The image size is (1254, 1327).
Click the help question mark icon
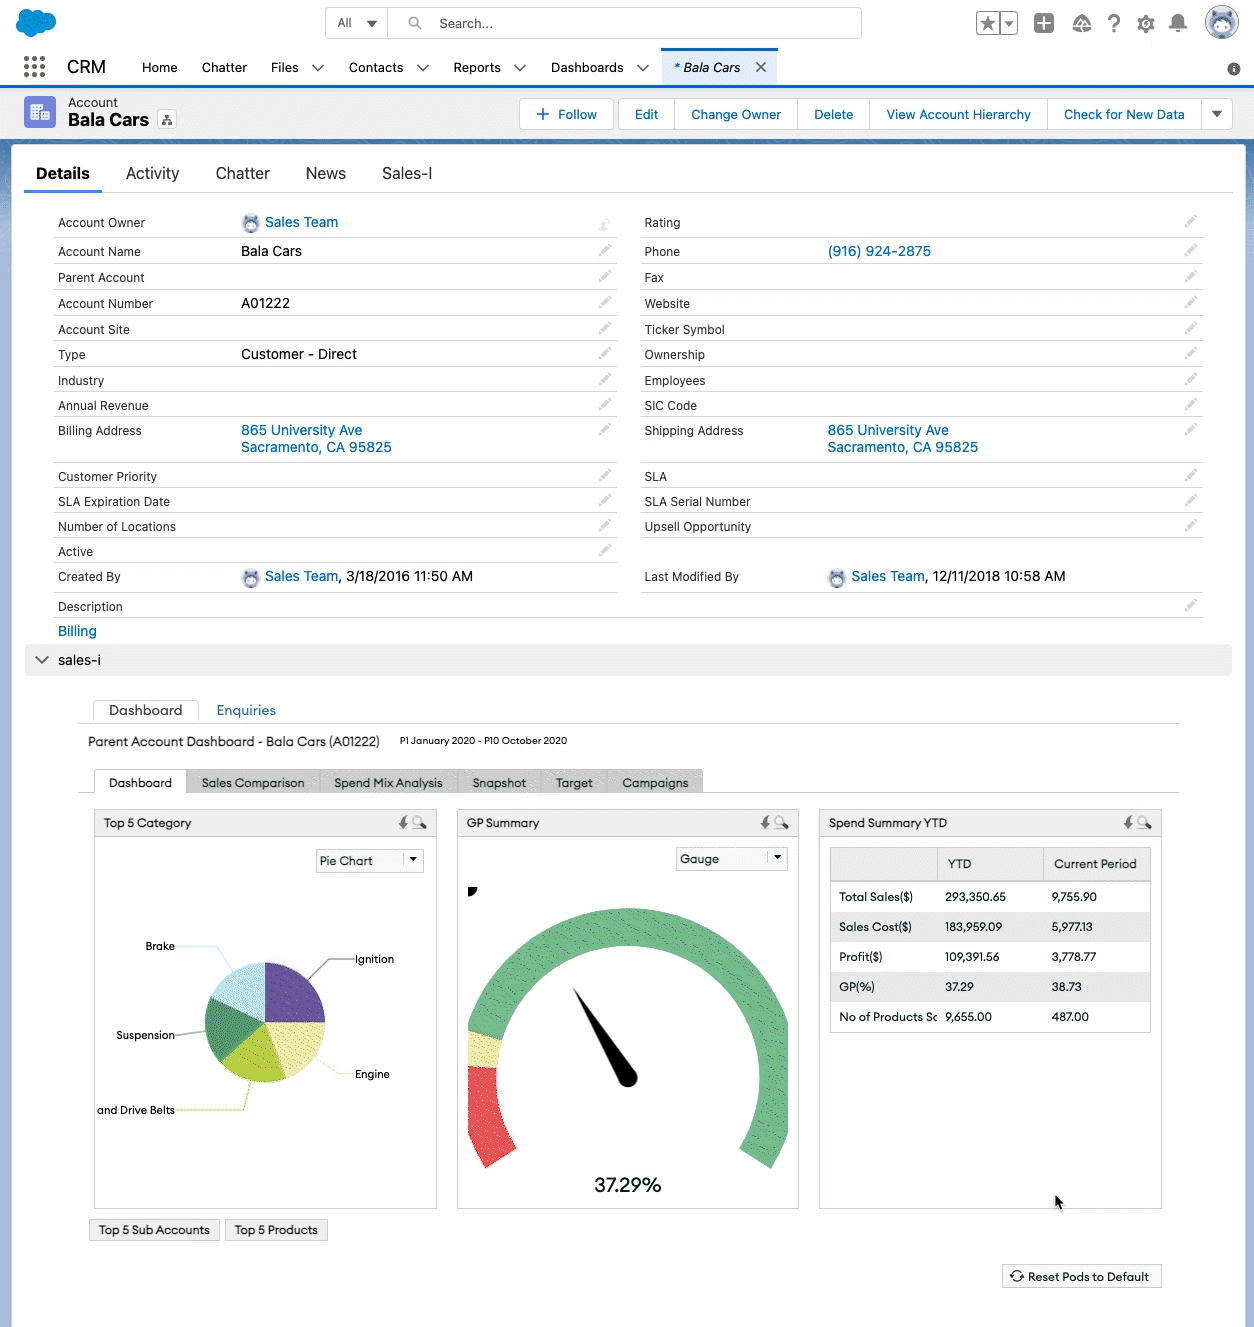tap(1113, 24)
